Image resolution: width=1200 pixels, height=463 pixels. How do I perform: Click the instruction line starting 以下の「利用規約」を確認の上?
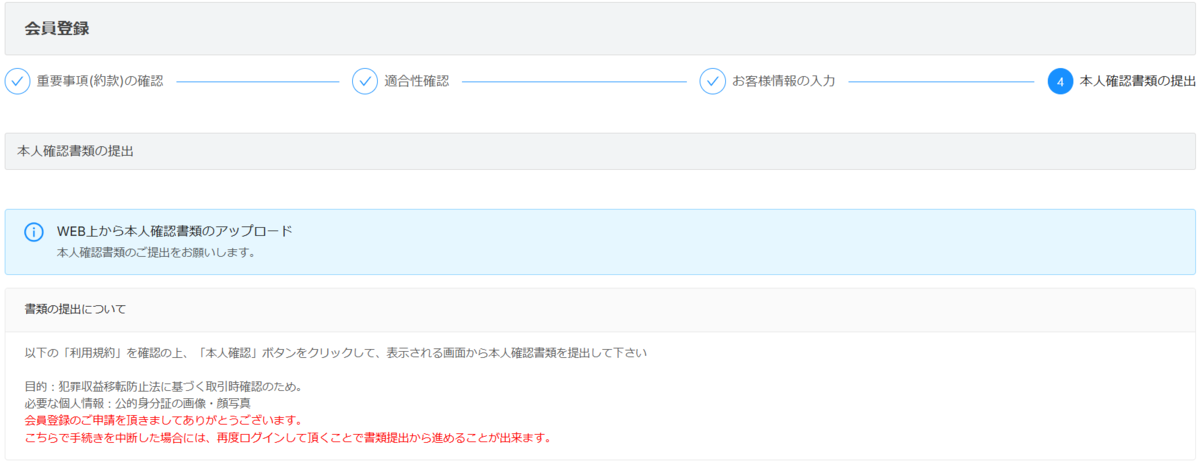[x=337, y=354]
